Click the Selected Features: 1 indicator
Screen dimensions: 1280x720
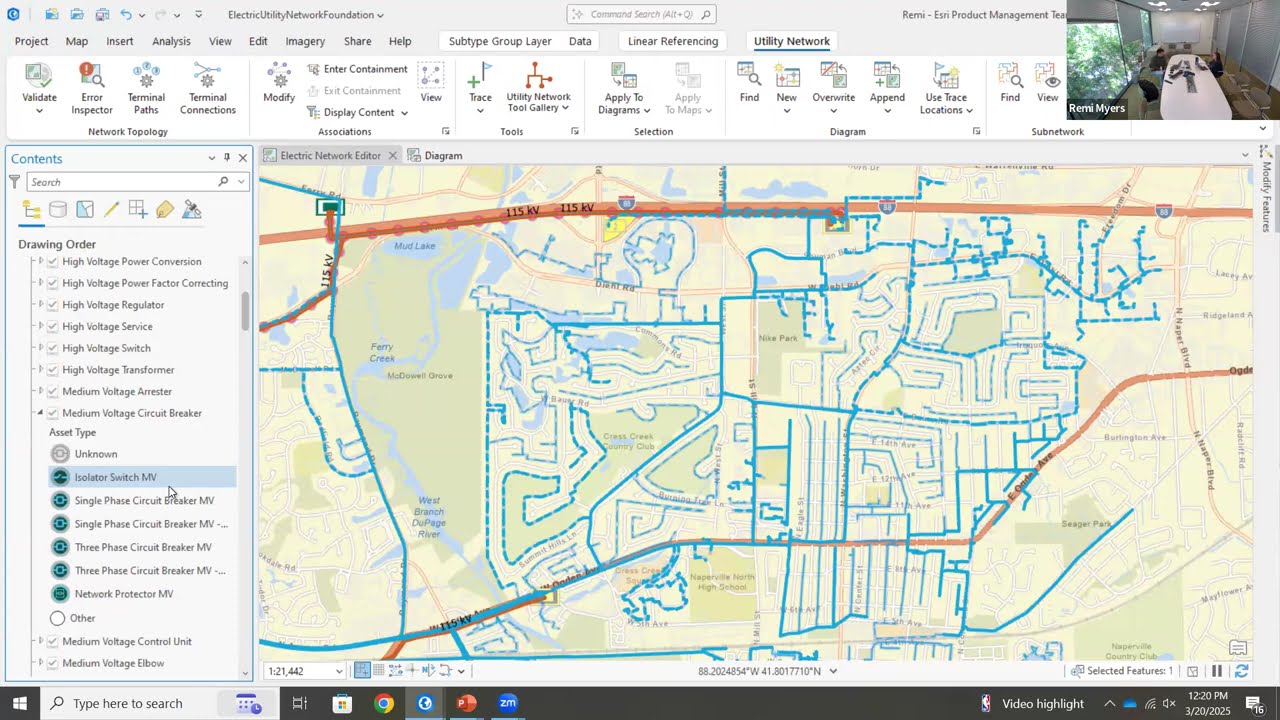1121,671
